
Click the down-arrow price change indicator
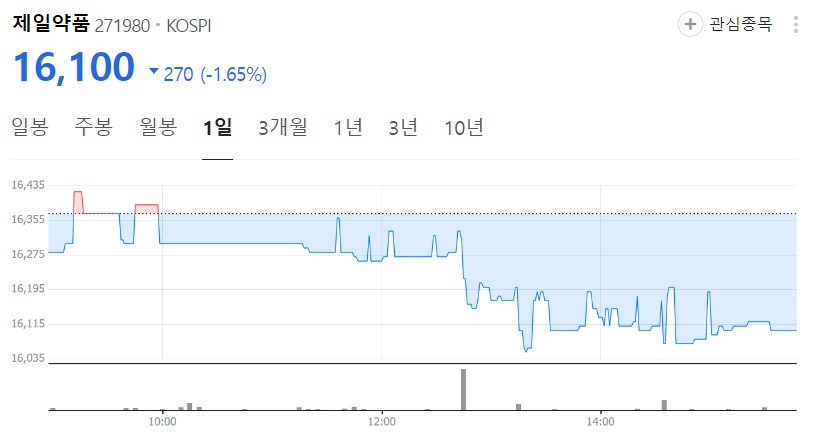pos(154,71)
